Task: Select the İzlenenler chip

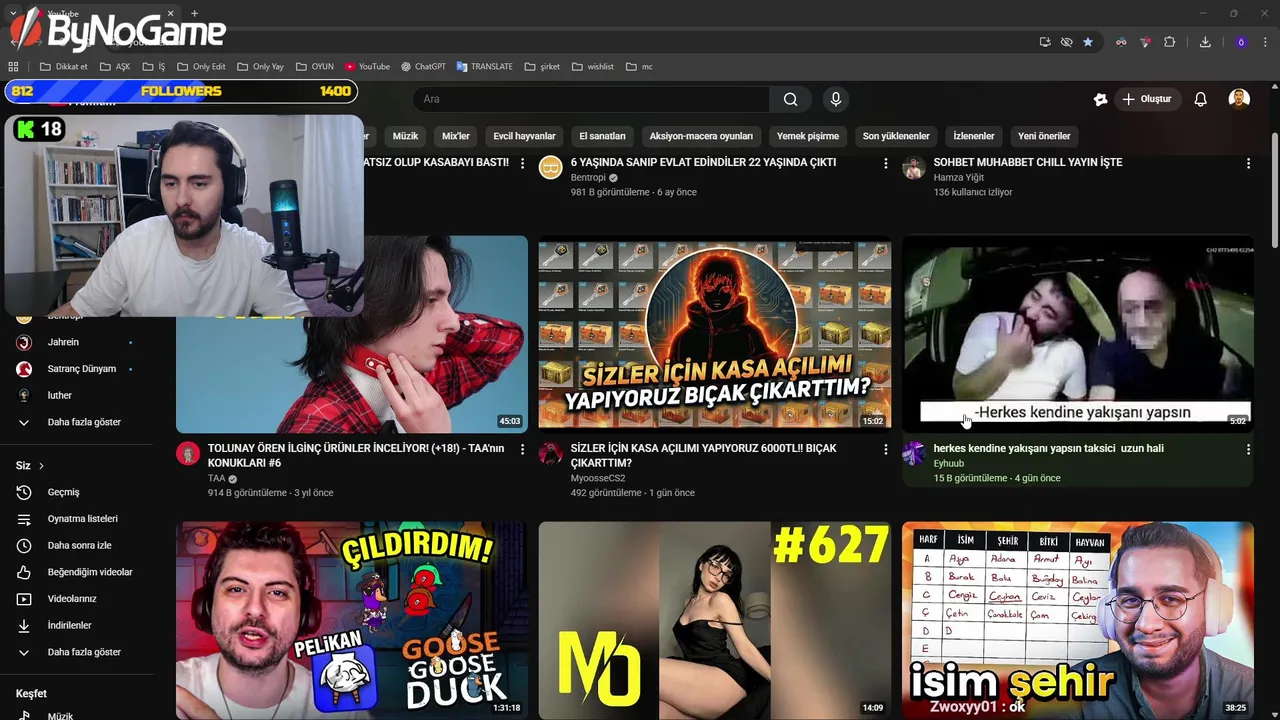Action: (x=974, y=136)
